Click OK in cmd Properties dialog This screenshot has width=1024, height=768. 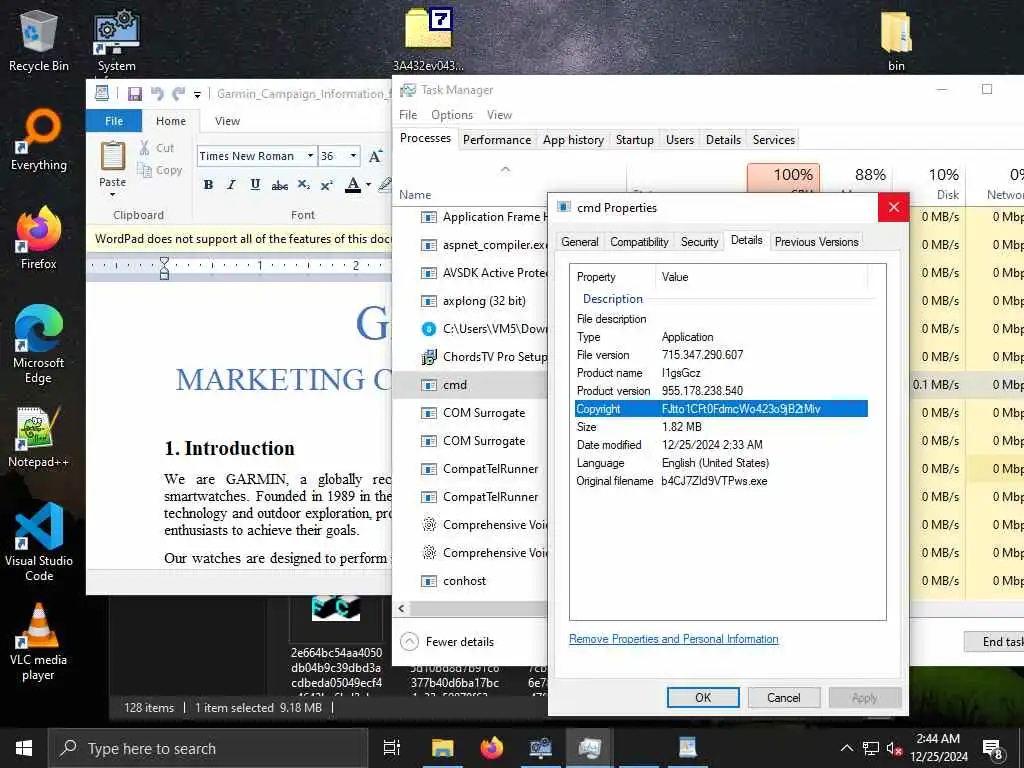(703, 697)
